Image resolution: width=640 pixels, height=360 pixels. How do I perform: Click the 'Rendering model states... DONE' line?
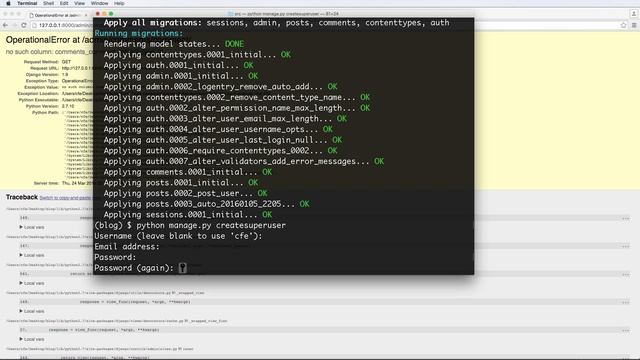pos(174,44)
